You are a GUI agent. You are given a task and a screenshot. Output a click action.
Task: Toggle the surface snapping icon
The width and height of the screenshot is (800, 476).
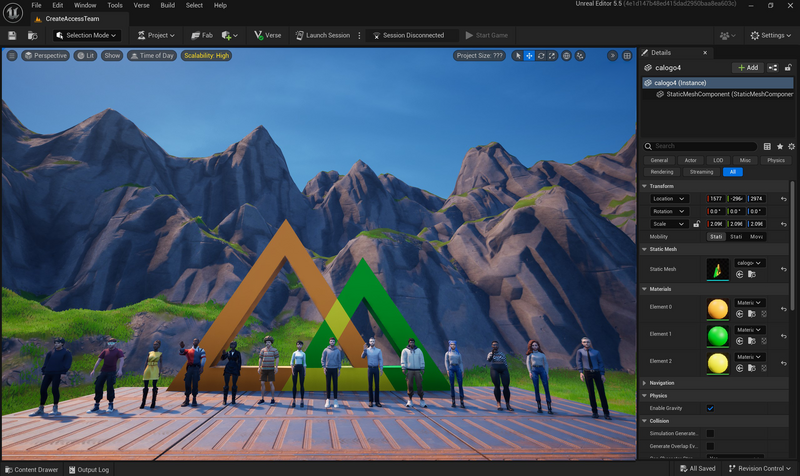tap(580, 56)
